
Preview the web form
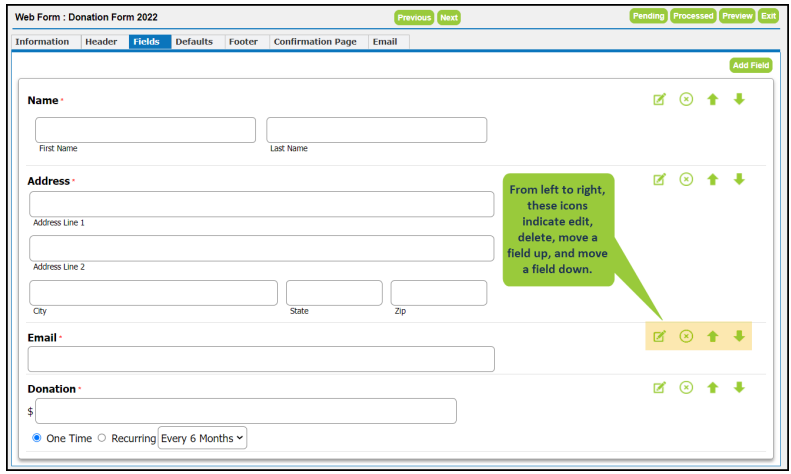coord(737,16)
